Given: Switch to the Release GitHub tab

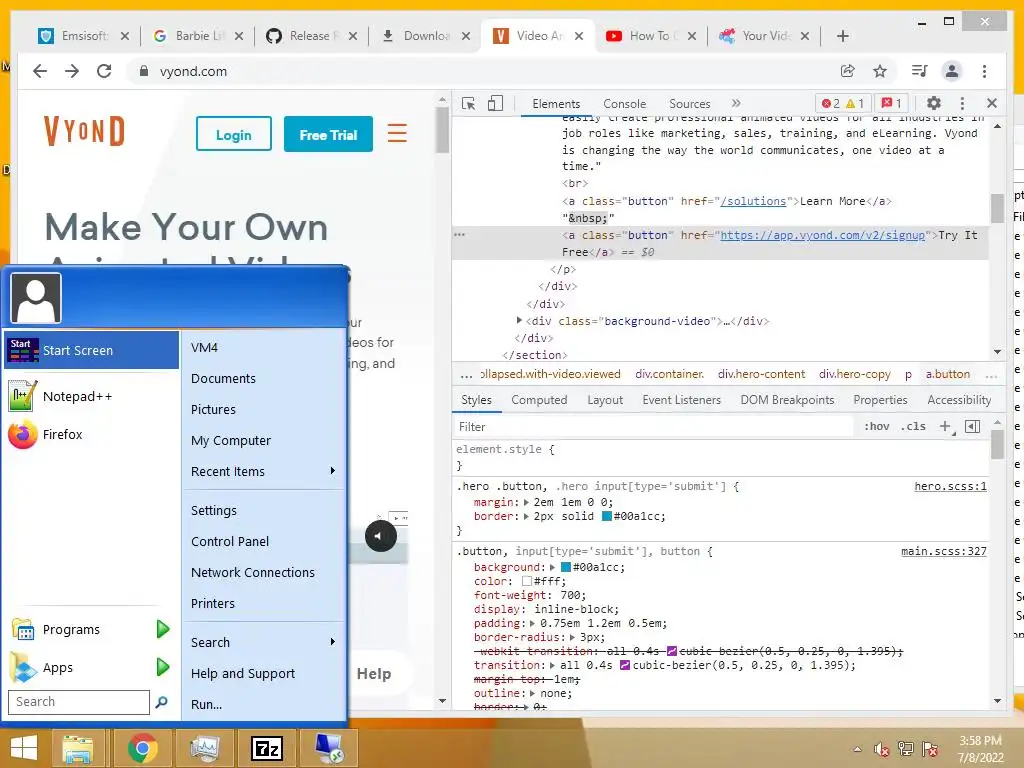Looking at the screenshot, I should click(311, 36).
